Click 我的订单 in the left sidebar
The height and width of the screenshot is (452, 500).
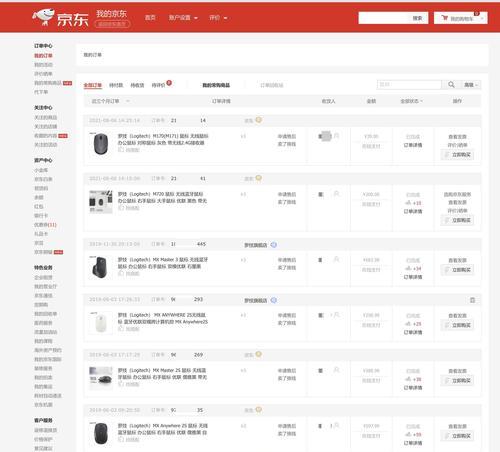[x=43, y=55]
